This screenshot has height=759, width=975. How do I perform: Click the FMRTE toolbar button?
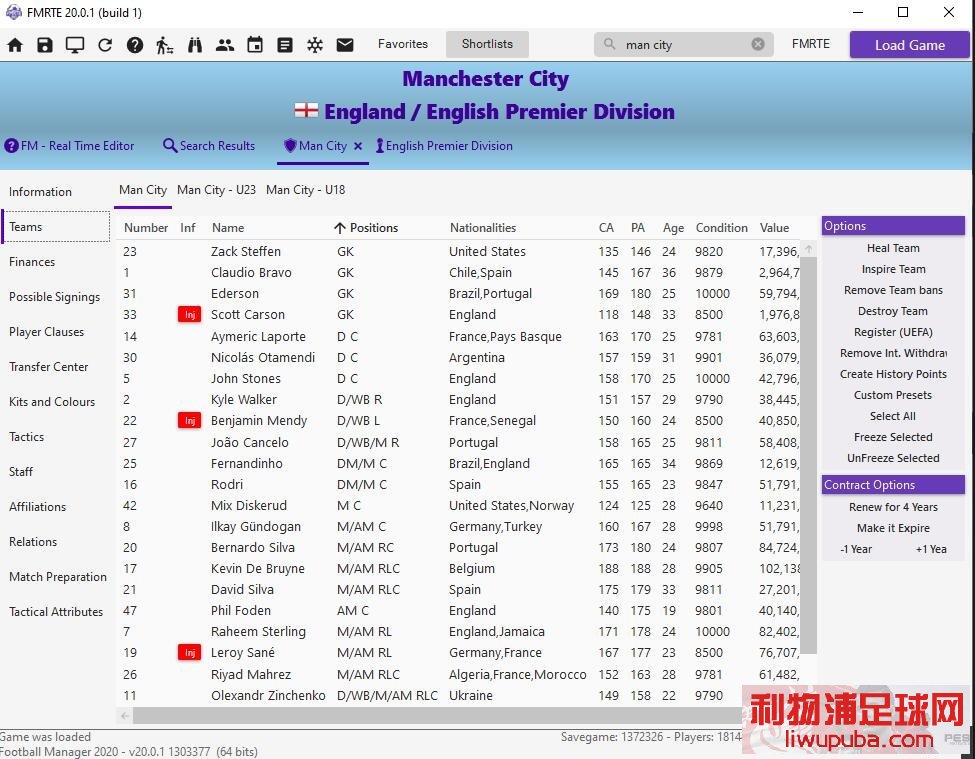point(811,44)
